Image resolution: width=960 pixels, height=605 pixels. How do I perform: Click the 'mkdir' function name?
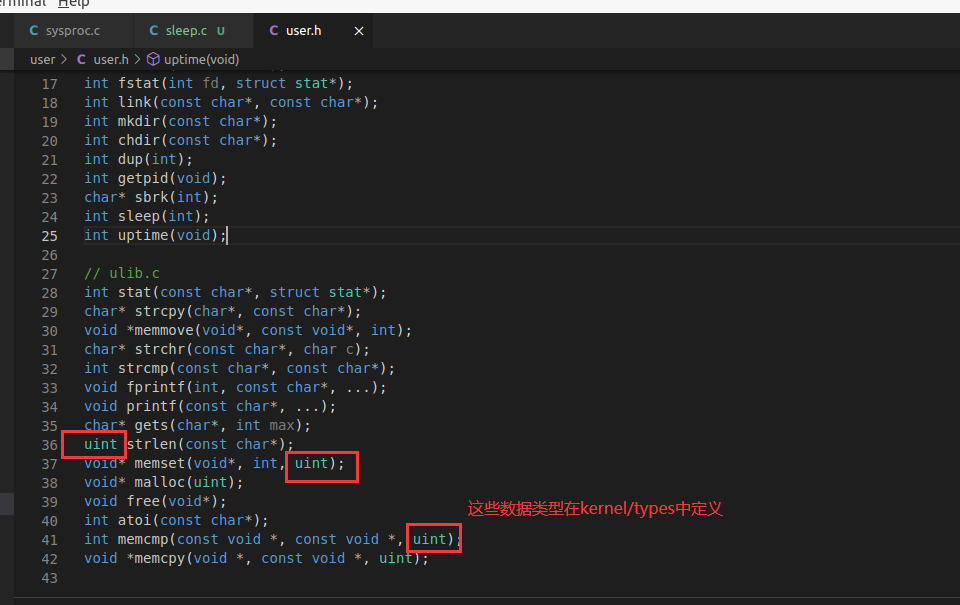[139, 121]
